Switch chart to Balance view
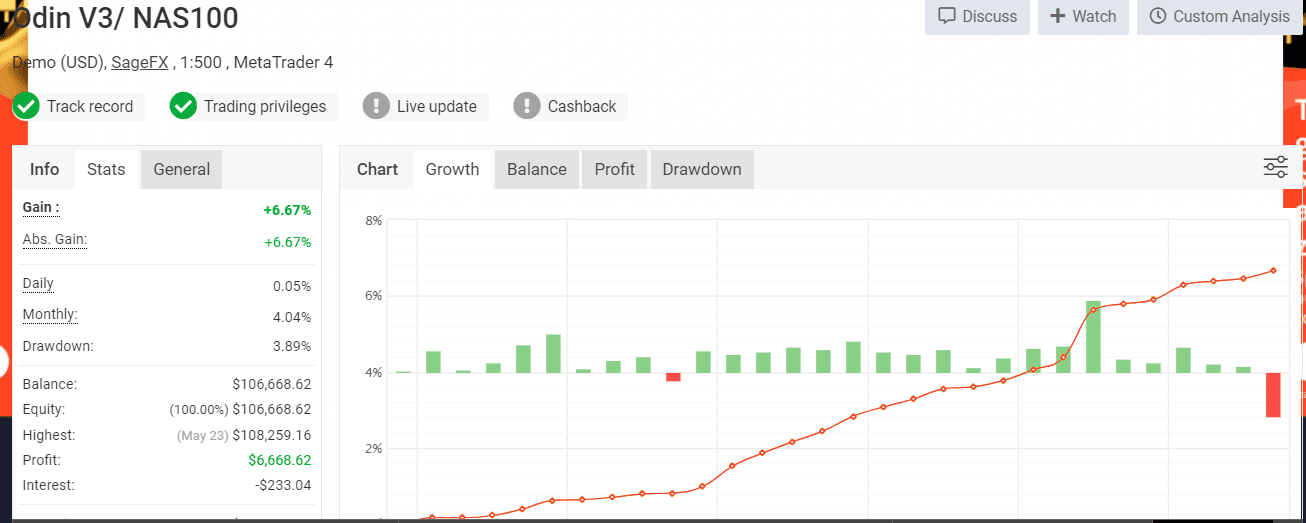The image size is (1306, 523). pyautogui.click(x=536, y=169)
